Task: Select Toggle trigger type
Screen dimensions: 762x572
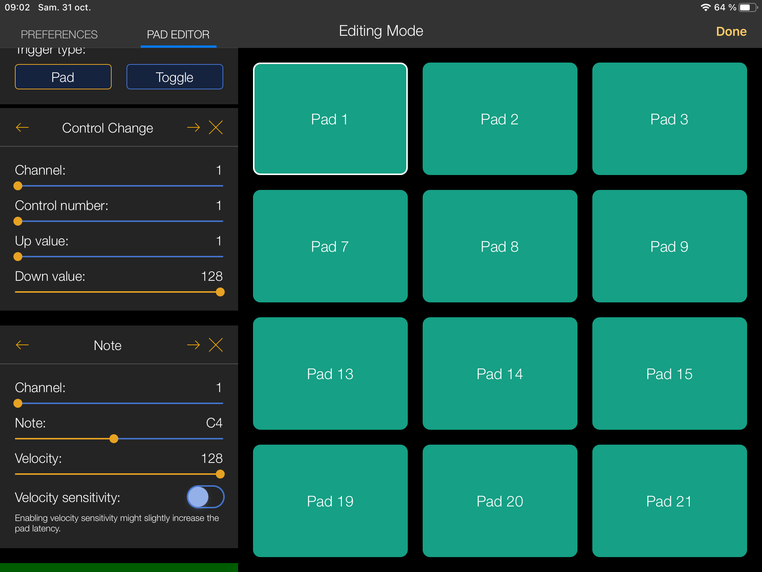Action: (x=174, y=77)
